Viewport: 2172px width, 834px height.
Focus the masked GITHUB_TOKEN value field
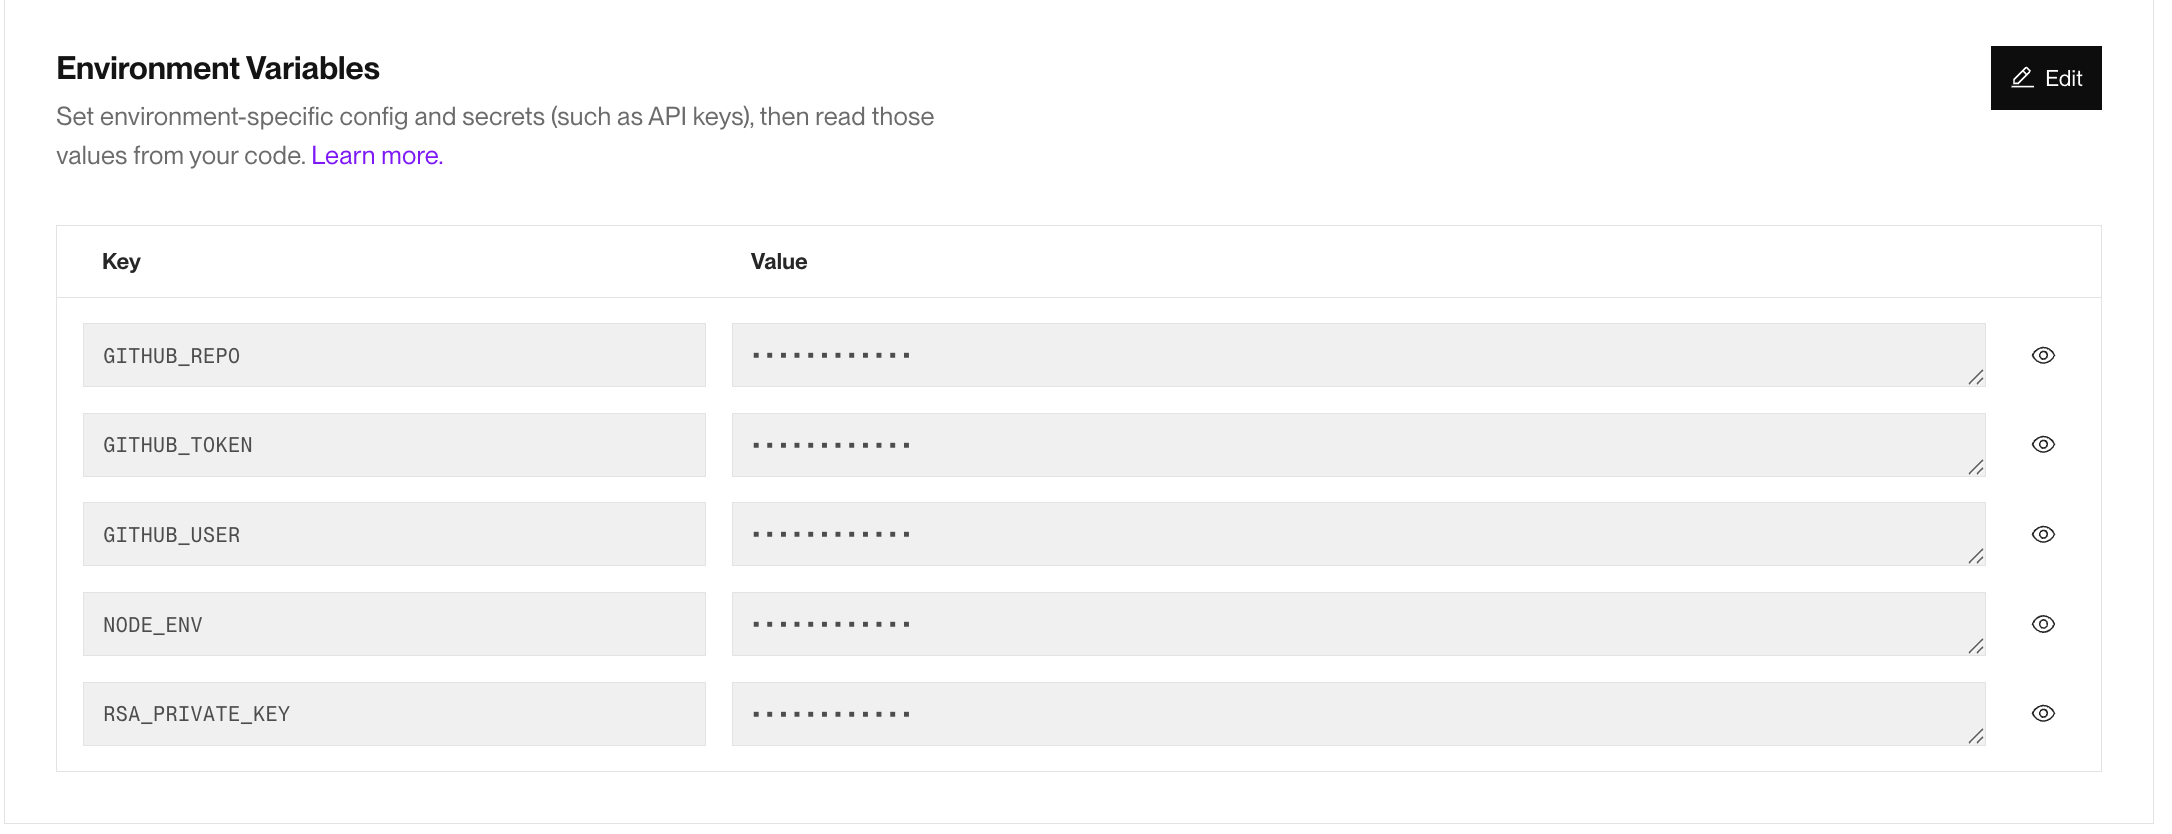pos(1358,445)
